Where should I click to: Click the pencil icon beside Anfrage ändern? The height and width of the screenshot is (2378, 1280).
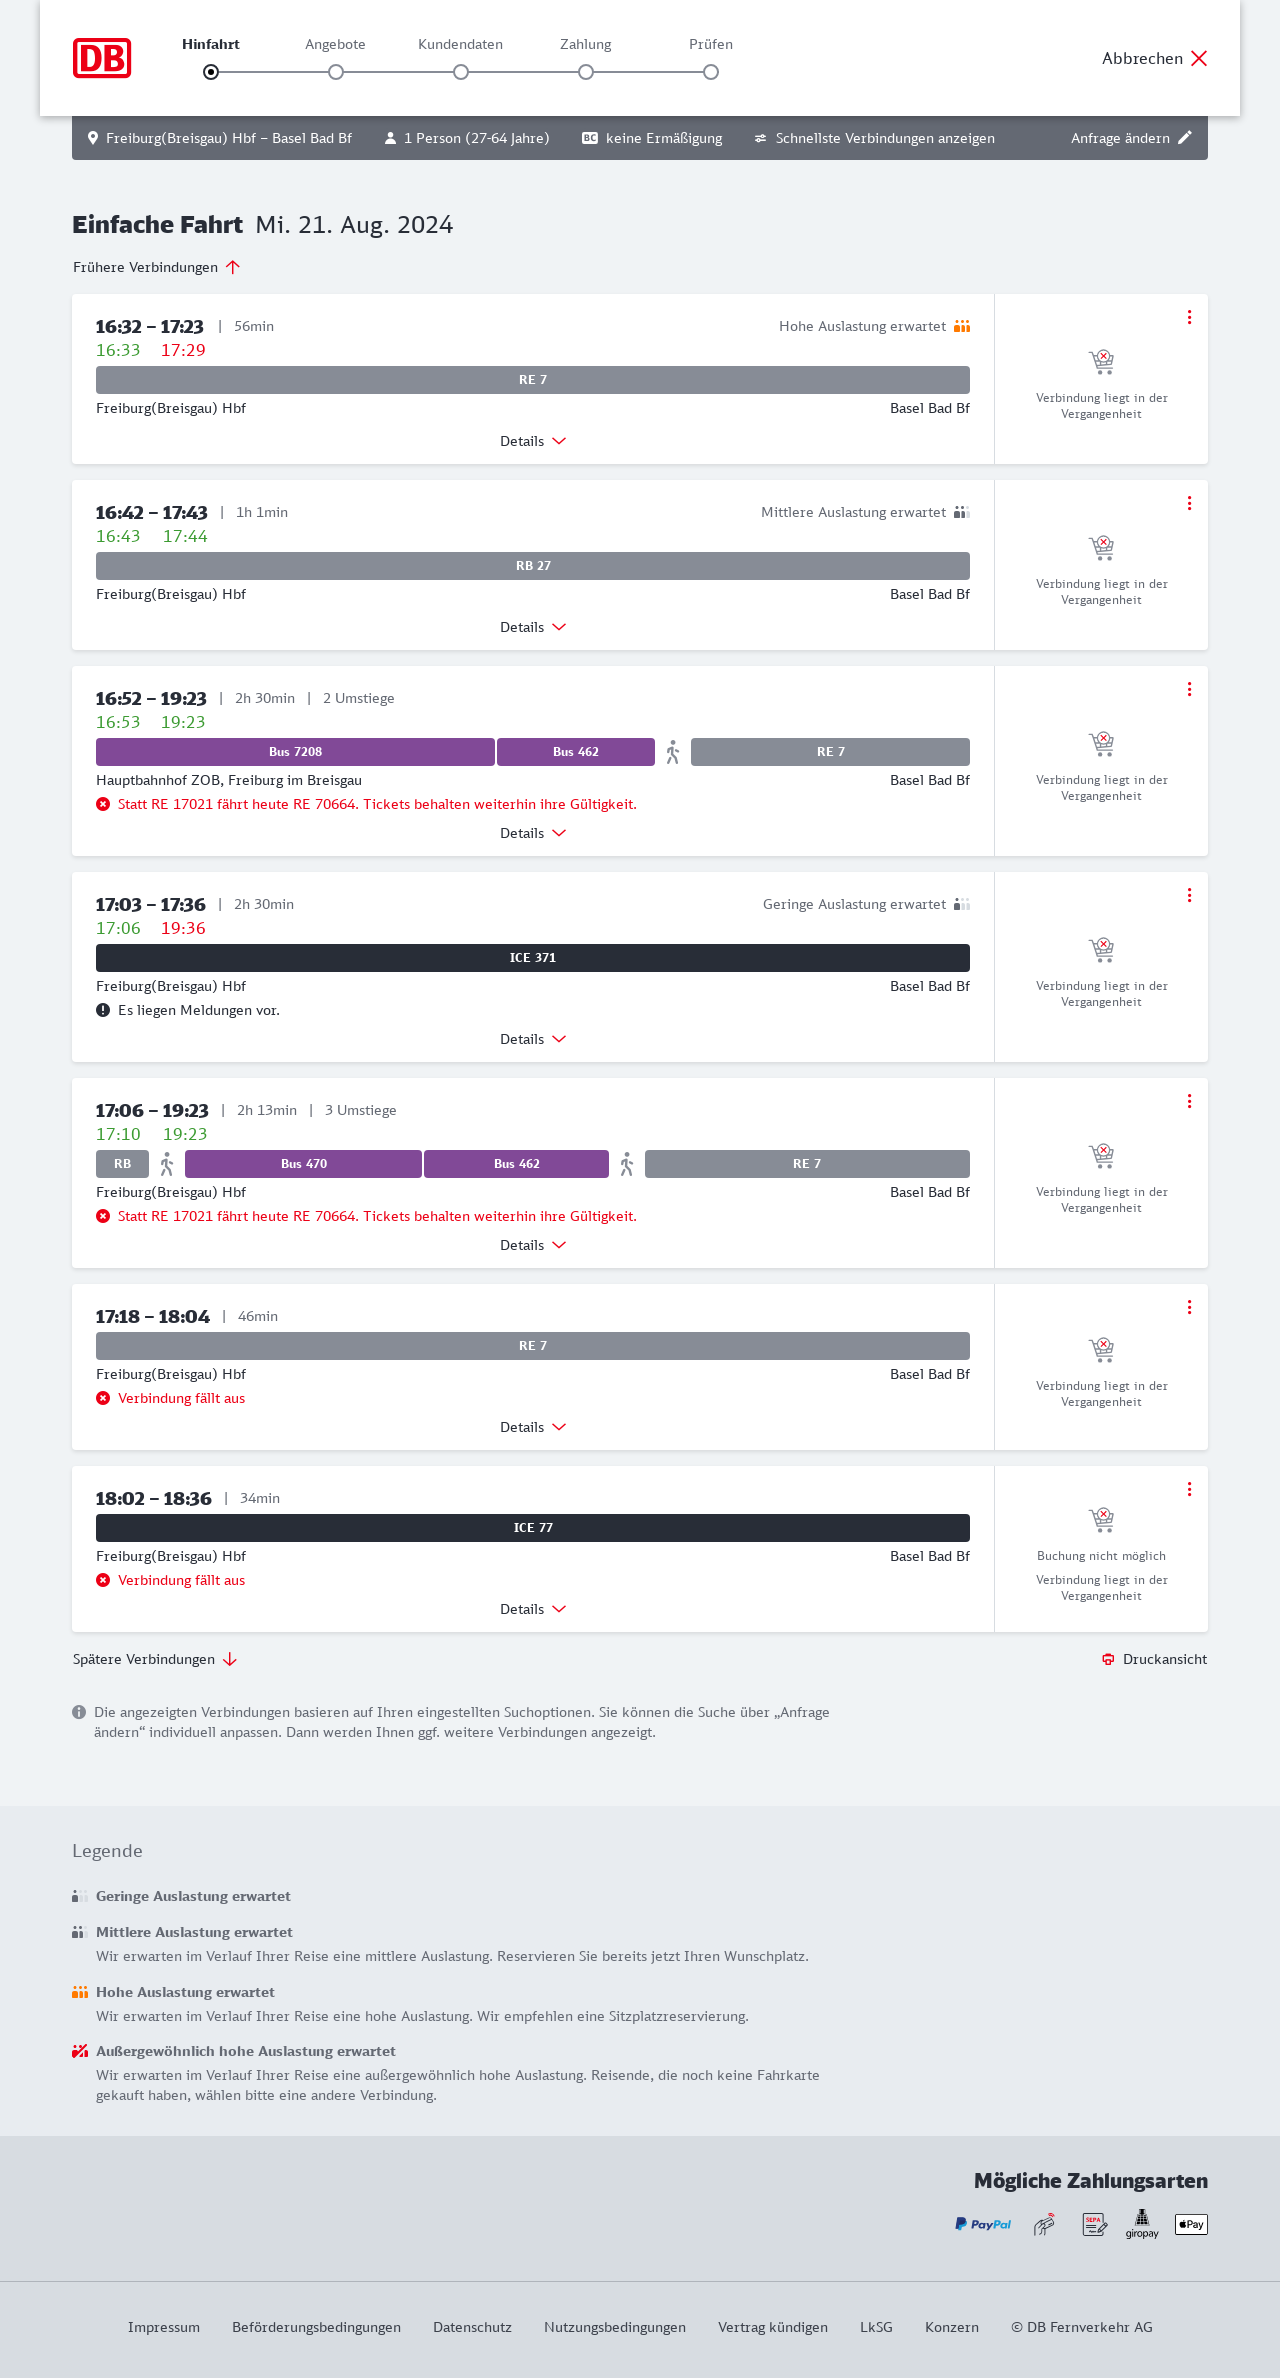1185,138
